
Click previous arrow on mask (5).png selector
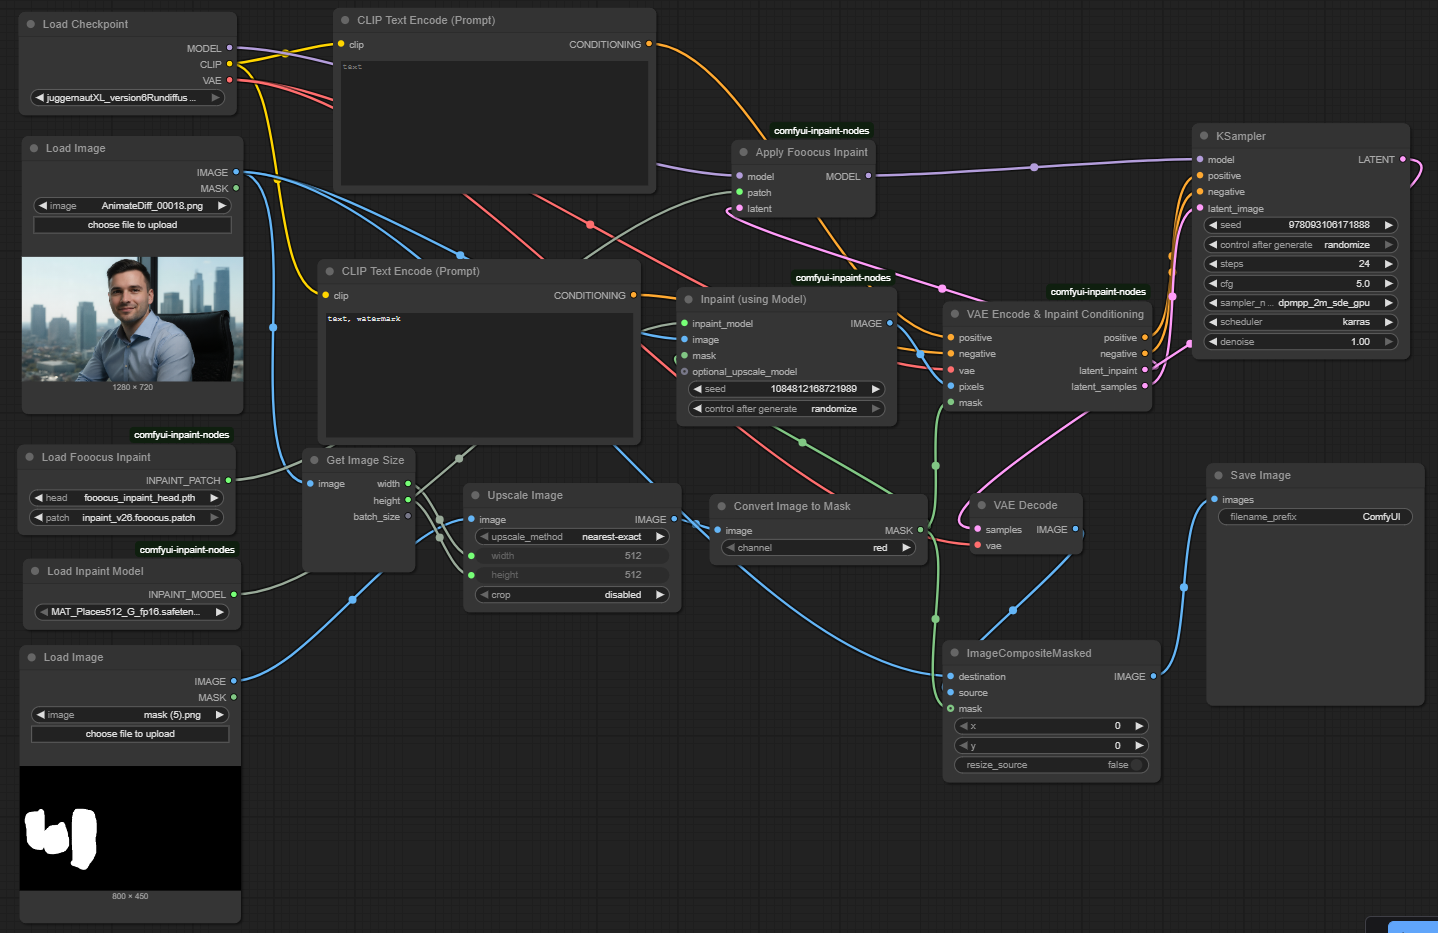(x=40, y=715)
